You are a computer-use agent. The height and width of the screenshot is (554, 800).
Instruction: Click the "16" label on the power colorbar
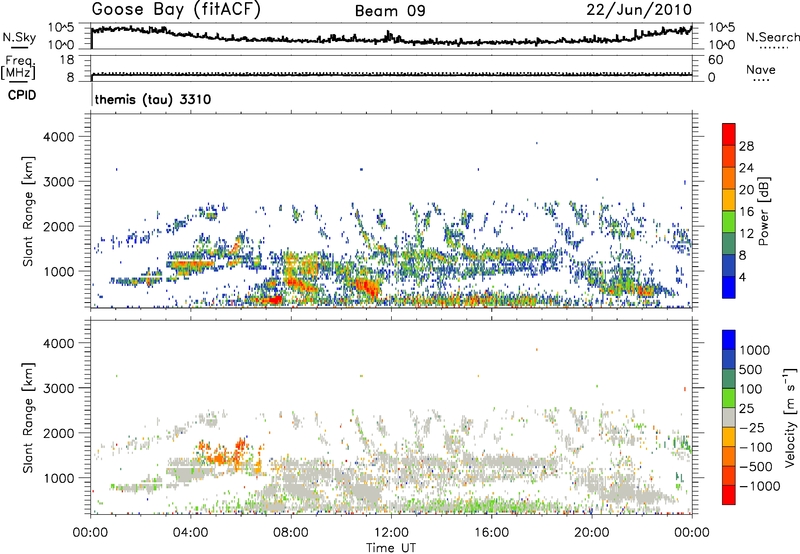pos(746,212)
